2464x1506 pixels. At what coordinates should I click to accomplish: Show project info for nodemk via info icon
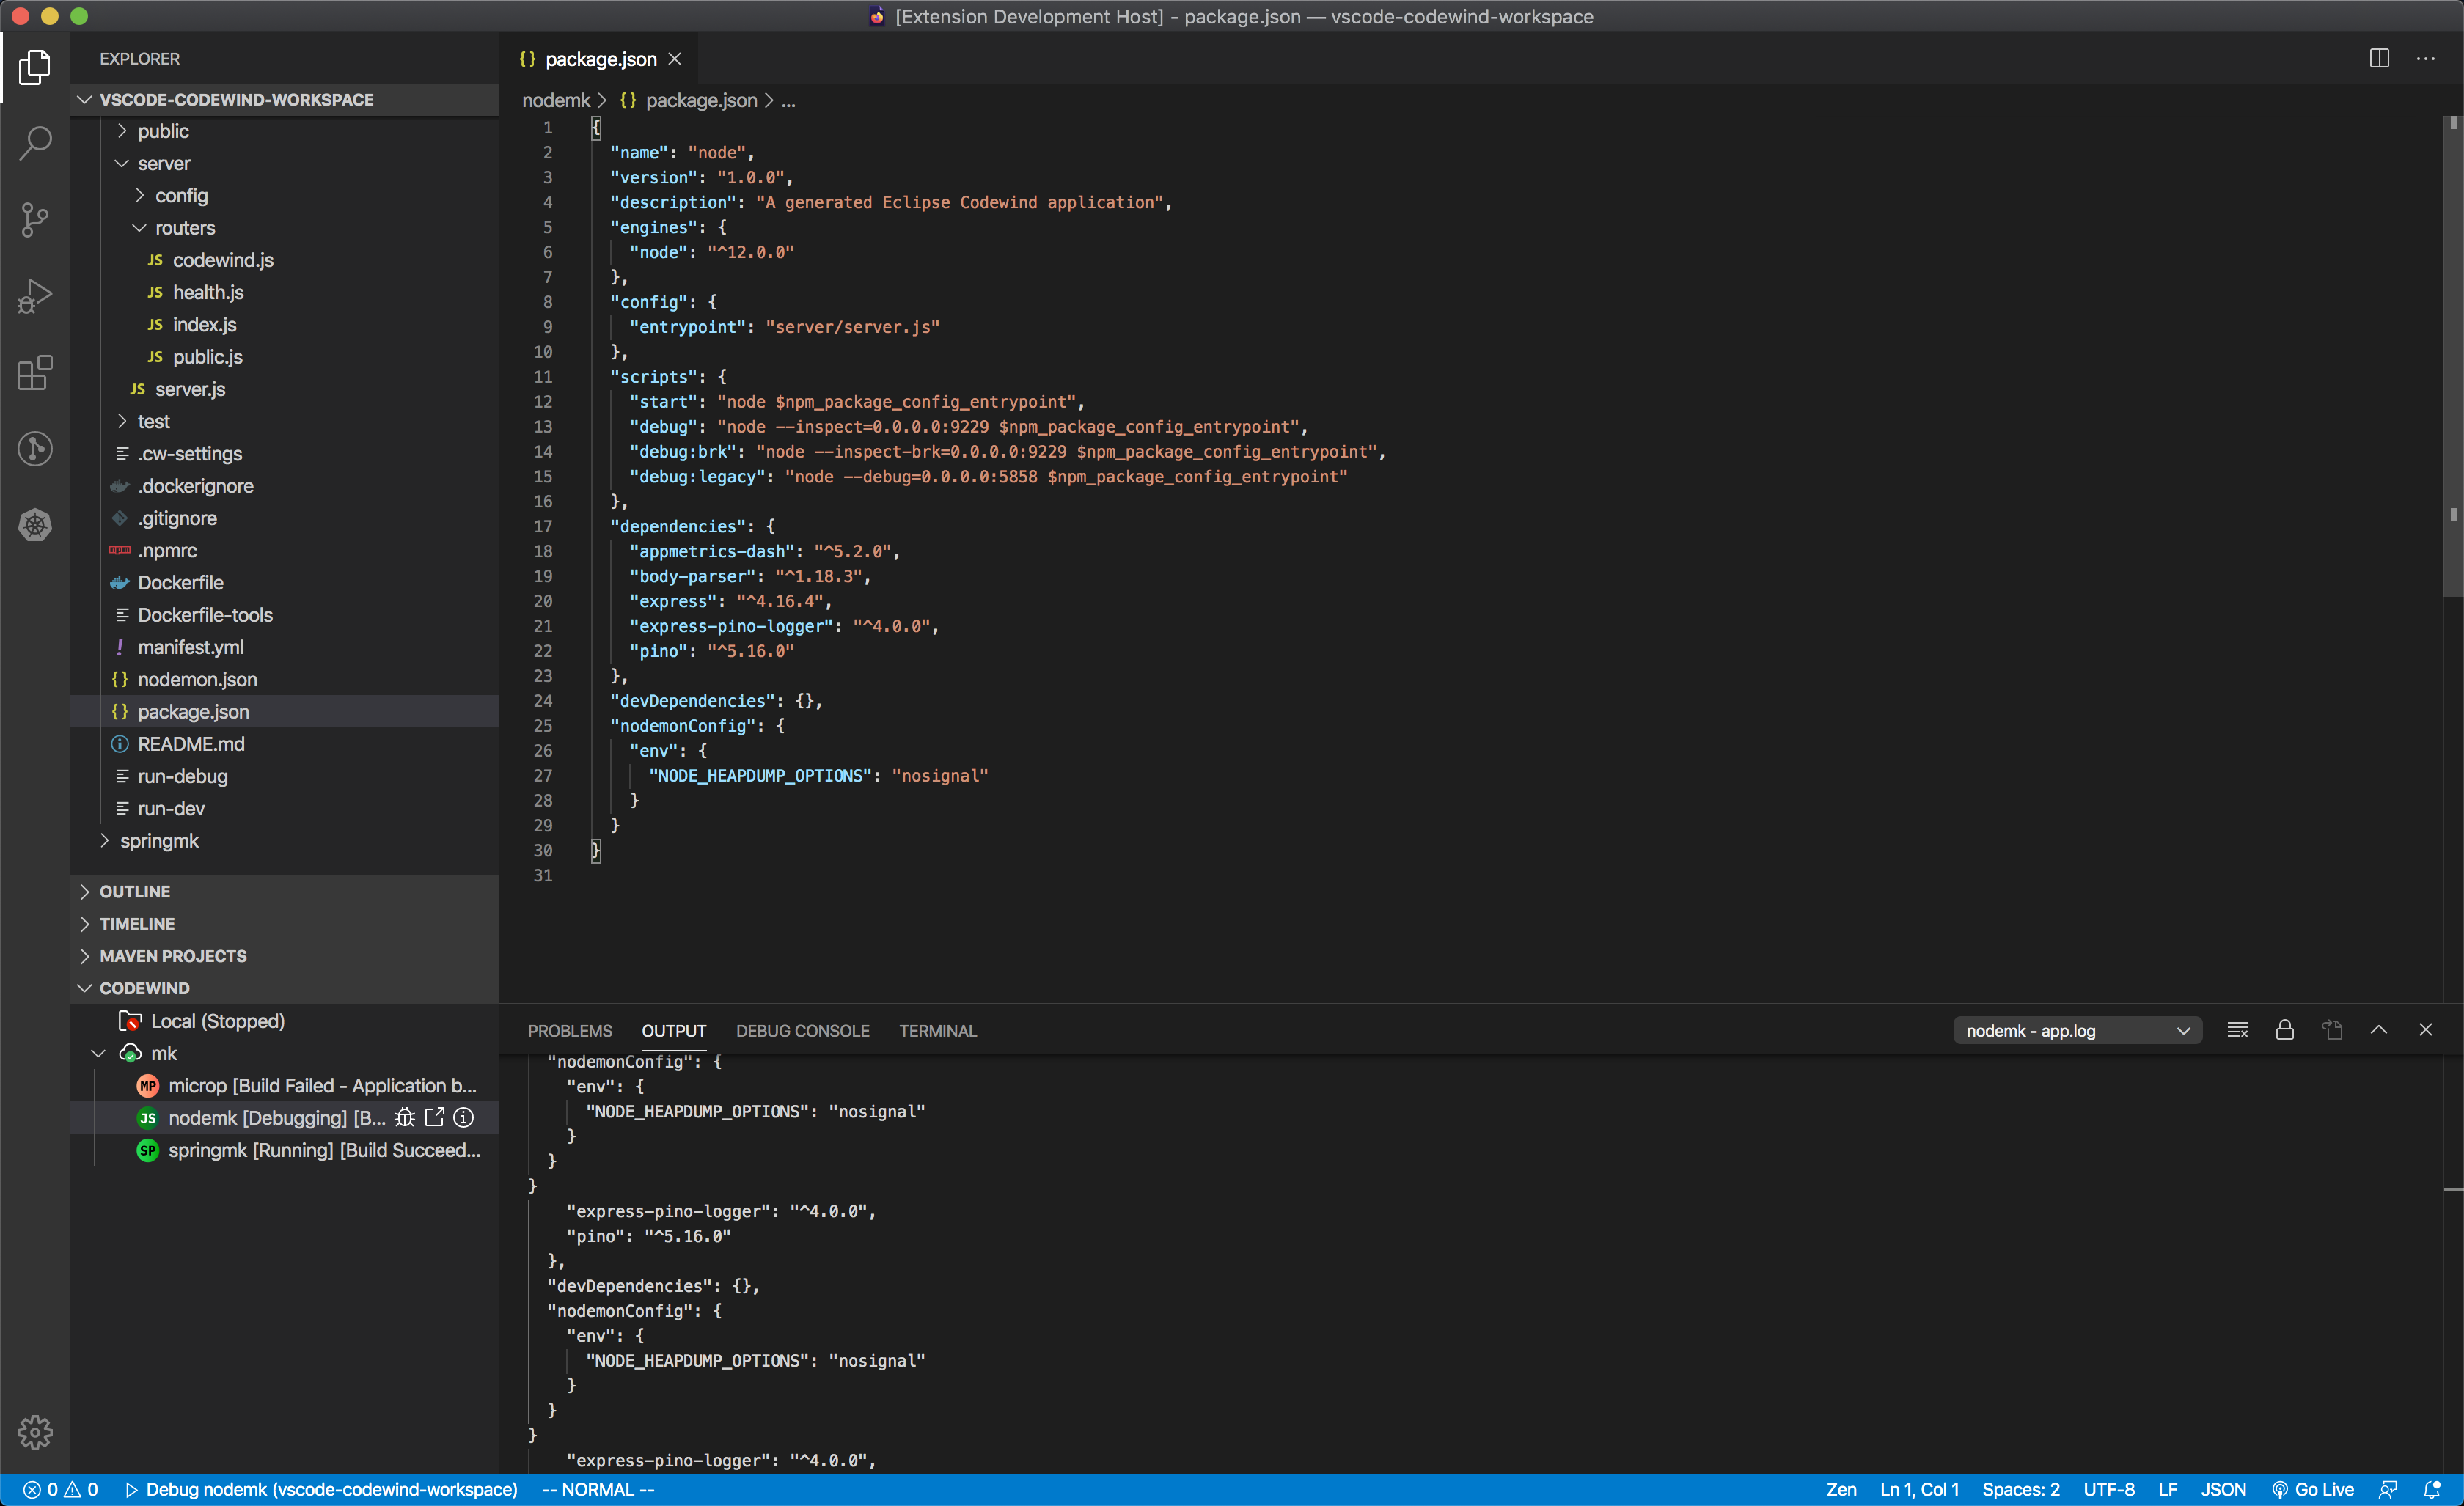point(463,1118)
